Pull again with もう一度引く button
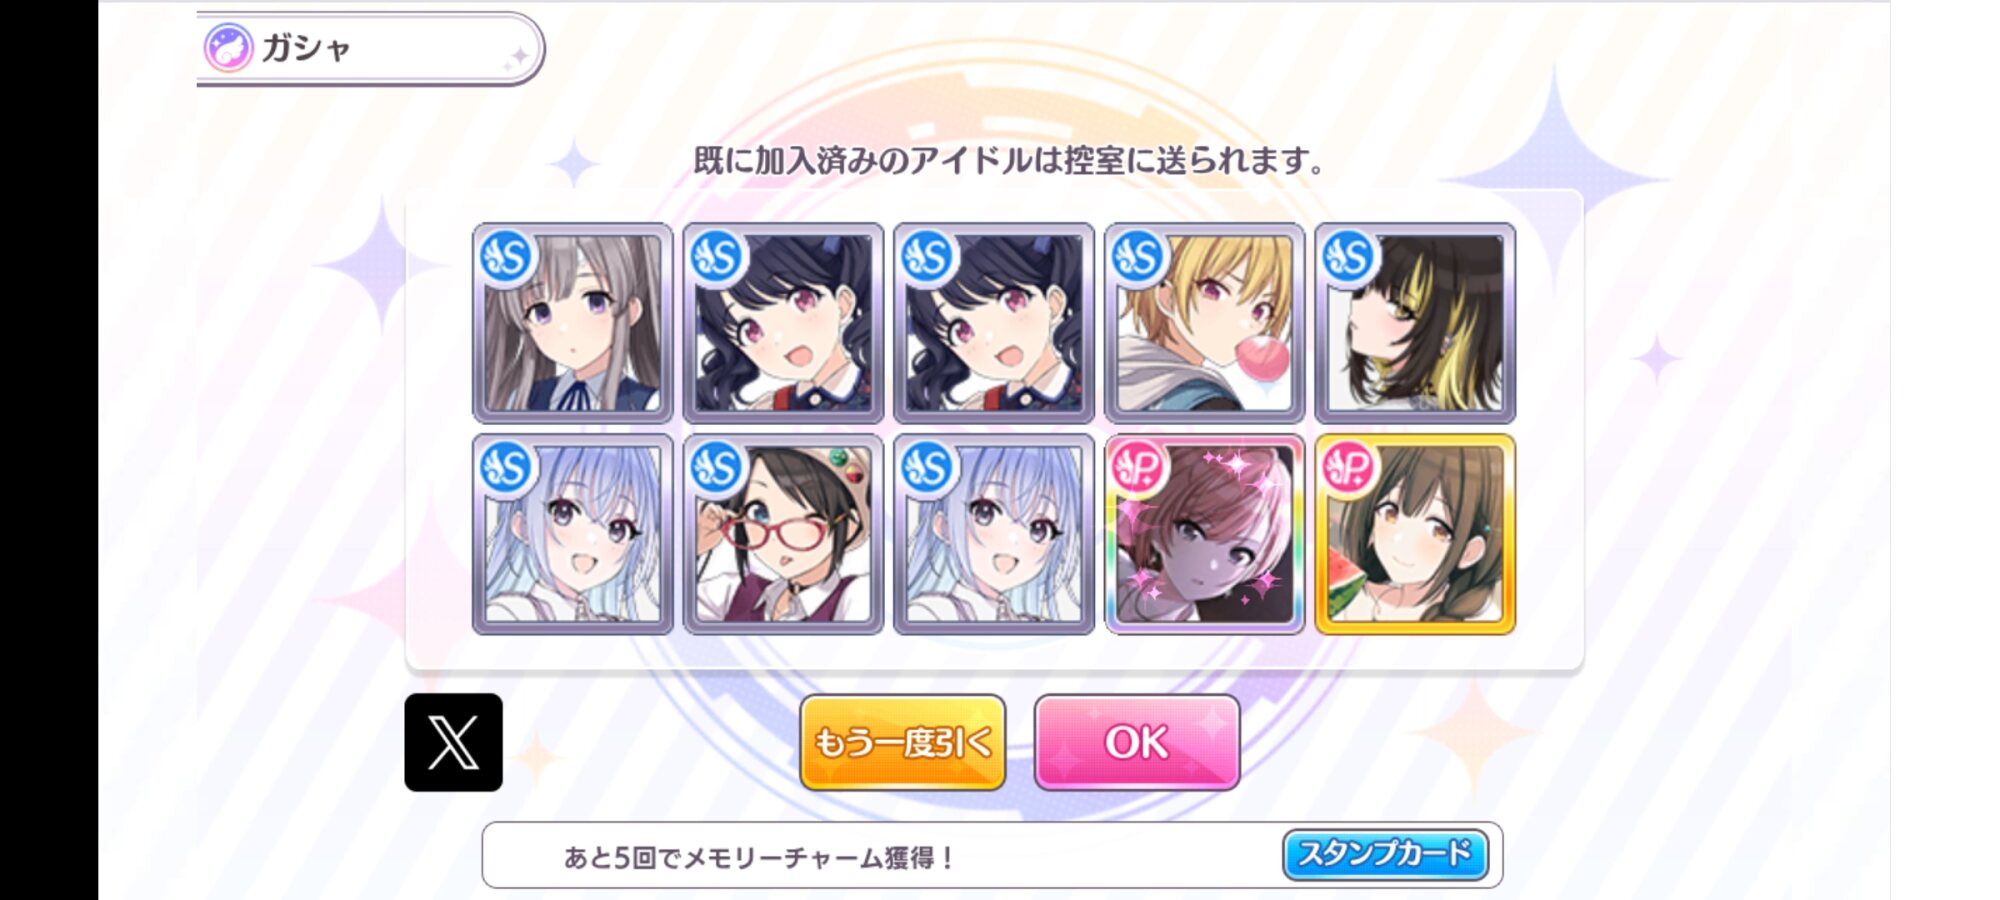 tap(902, 742)
